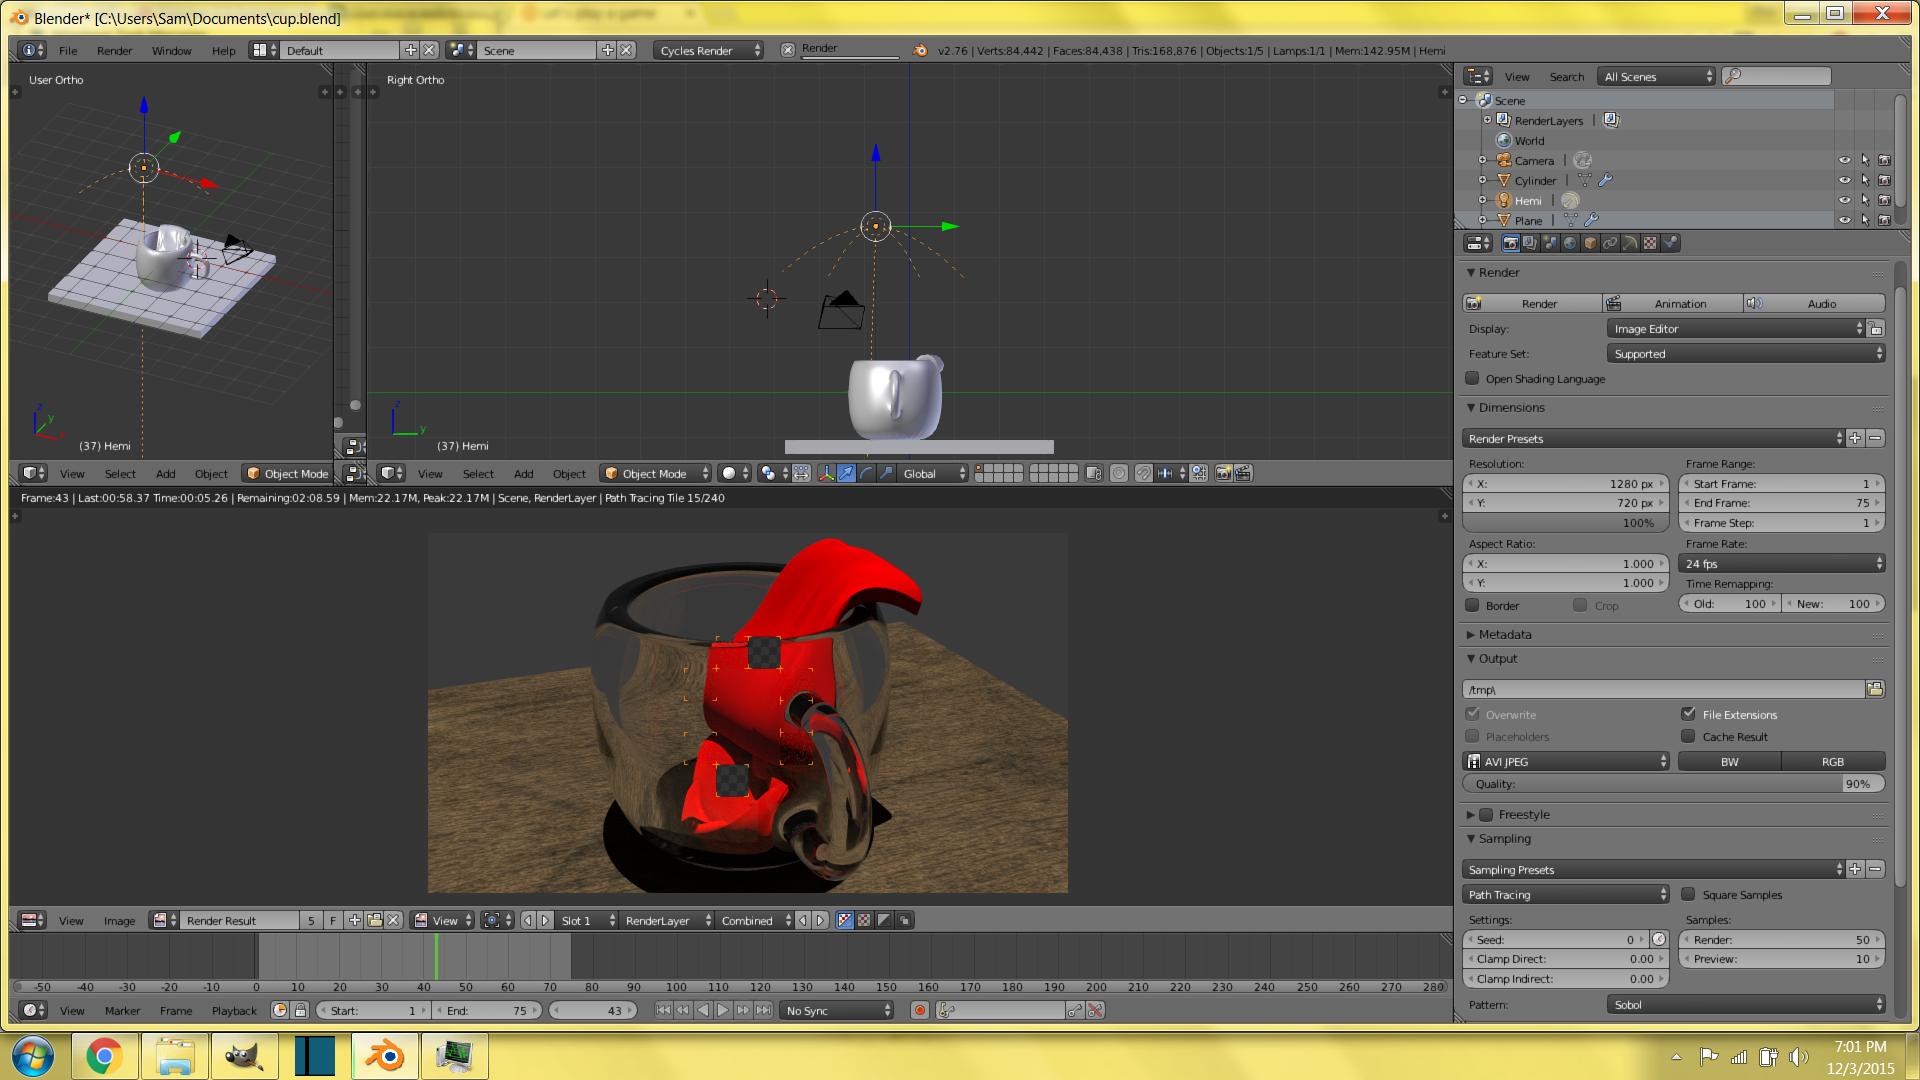Open the Render Presets dropdown
Image resolution: width=1920 pixels, height=1080 pixels.
1654,438
